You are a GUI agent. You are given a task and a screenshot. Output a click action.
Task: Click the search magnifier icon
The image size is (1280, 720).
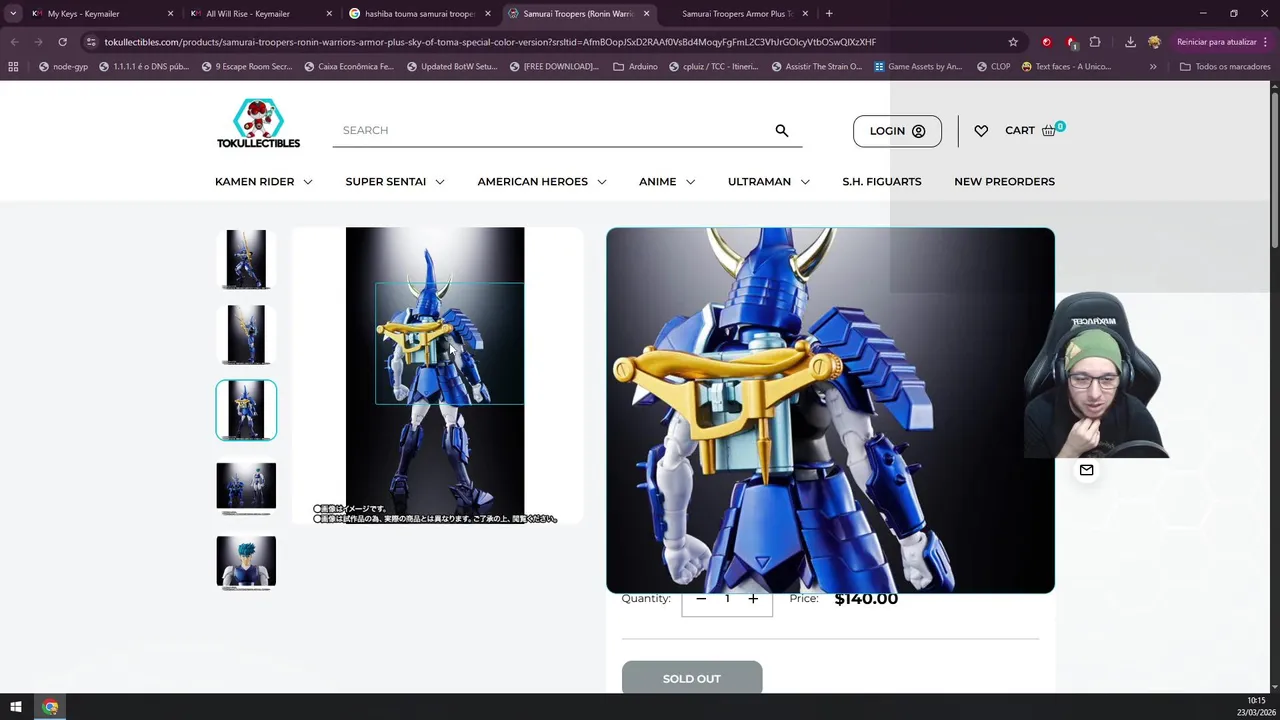[x=782, y=130]
